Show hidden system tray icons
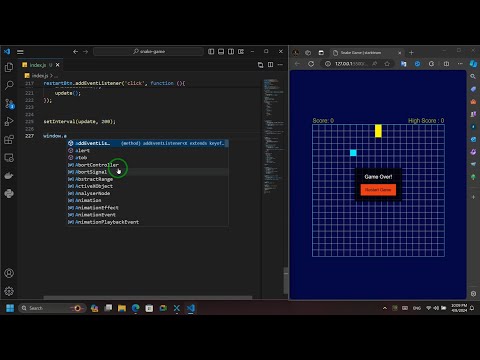The height and width of the screenshot is (360, 480). [385, 308]
